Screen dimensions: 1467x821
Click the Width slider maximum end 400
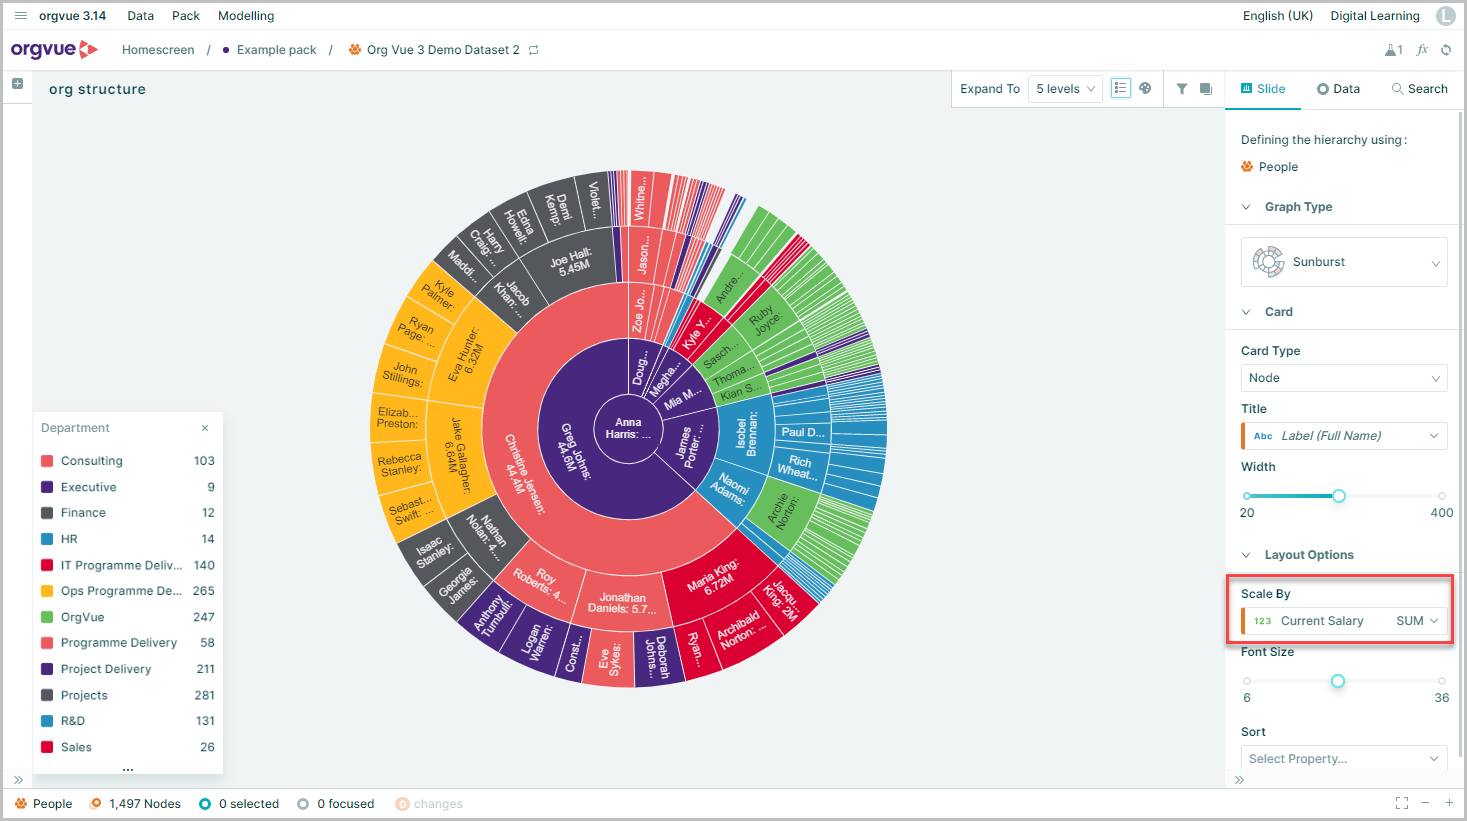pyautogui.click(x=1442, y=496)
